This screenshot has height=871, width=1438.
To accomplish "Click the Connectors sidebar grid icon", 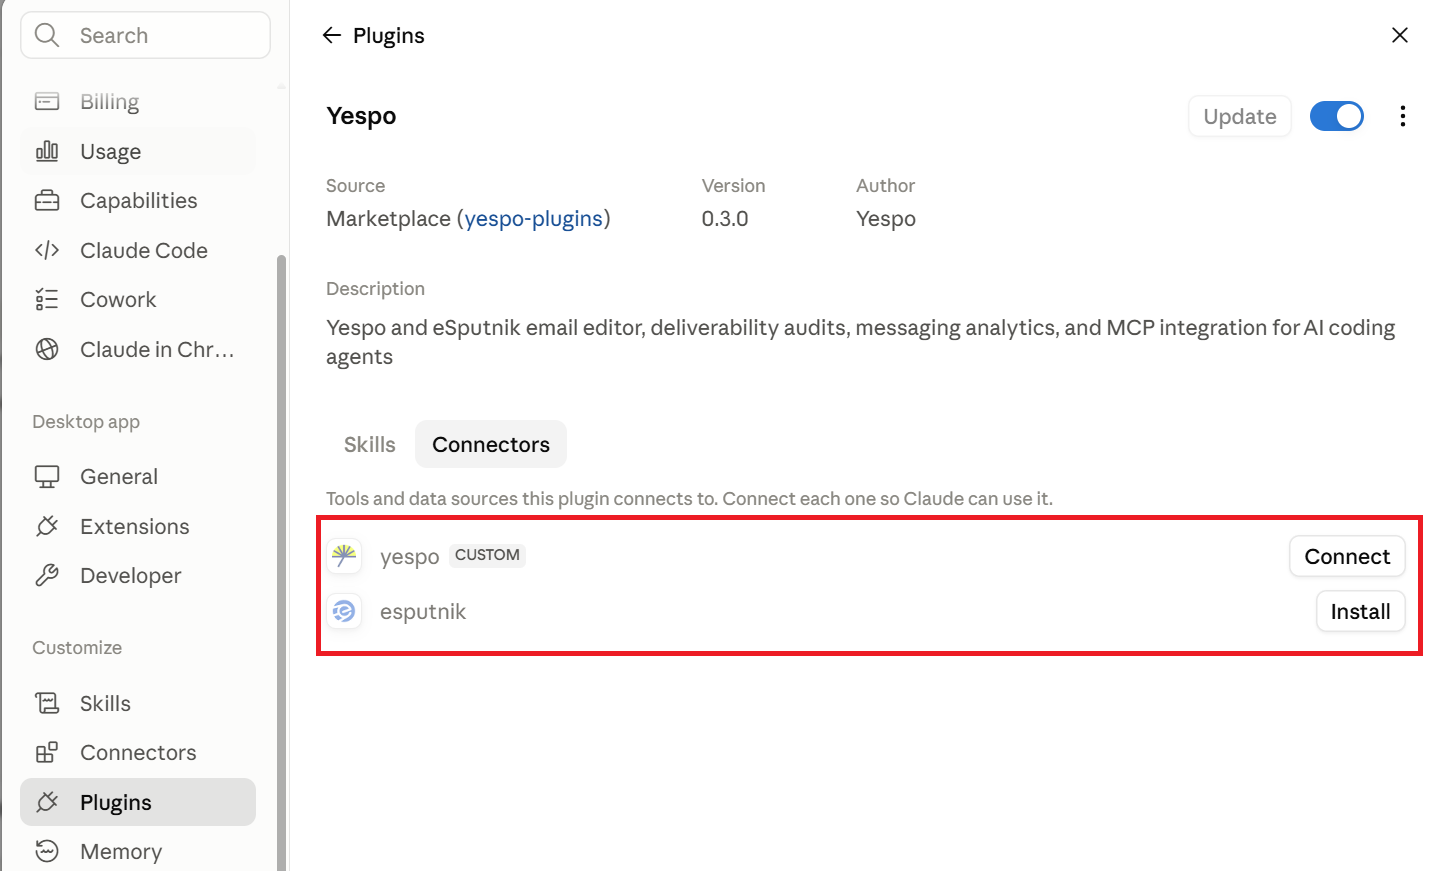I will [x=47, y=752].
